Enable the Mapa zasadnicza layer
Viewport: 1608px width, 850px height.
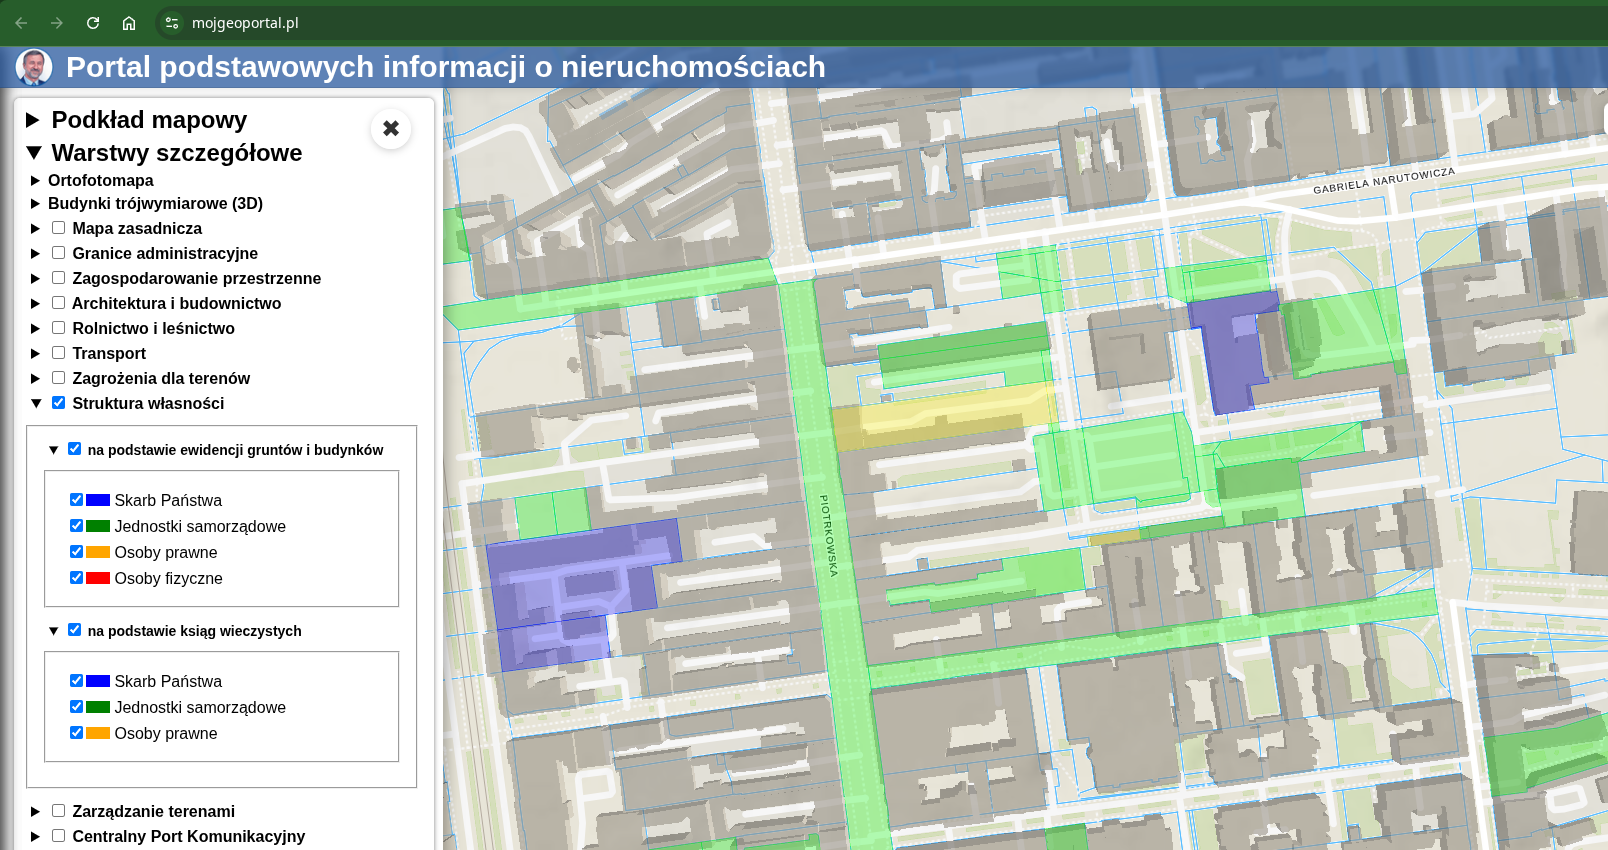pos(59,228)
